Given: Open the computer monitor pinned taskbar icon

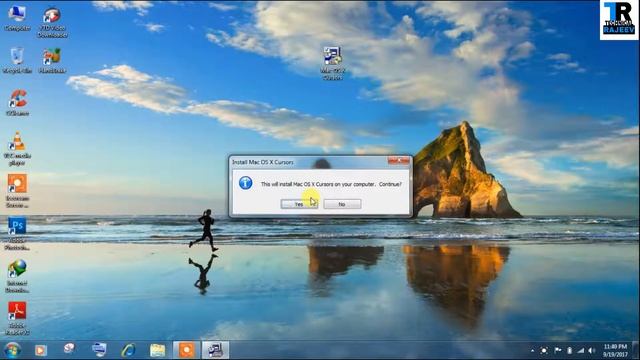Looking at the screenshot, I should (99, 350).
